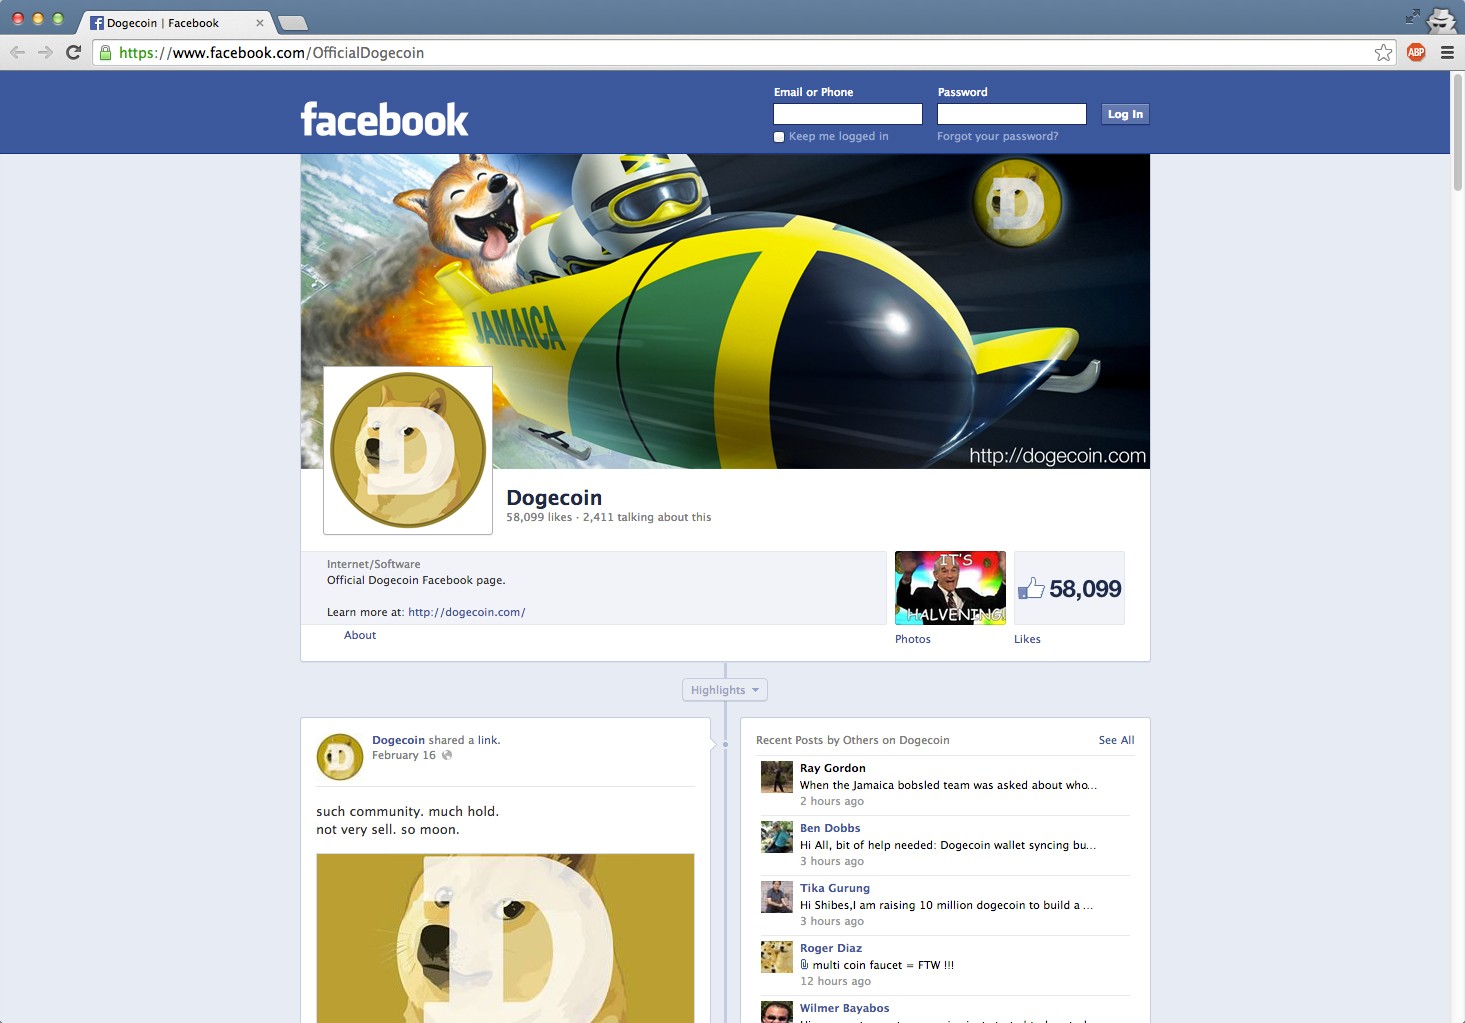1465x1023 pixels.
Task: Click the February 16 post date
Action: [x=404, y=755]
